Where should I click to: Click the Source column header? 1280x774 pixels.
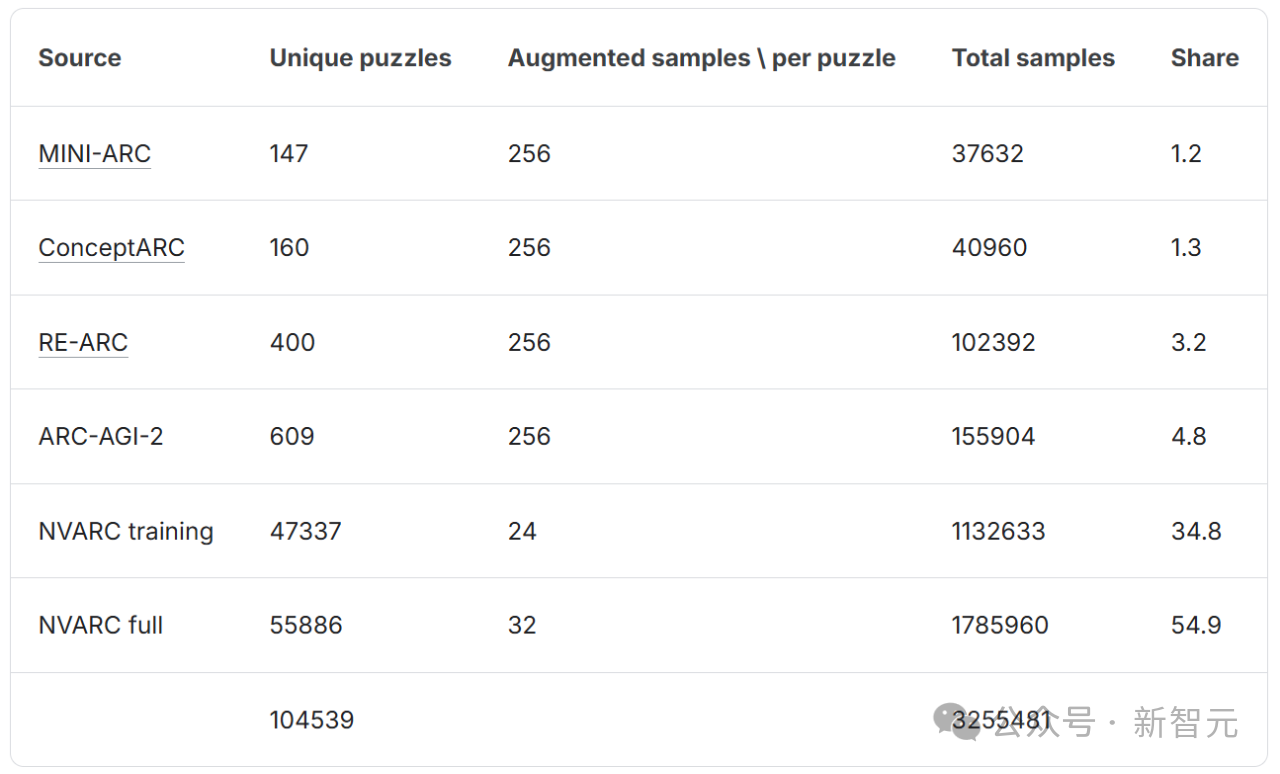tap(80, 58)
